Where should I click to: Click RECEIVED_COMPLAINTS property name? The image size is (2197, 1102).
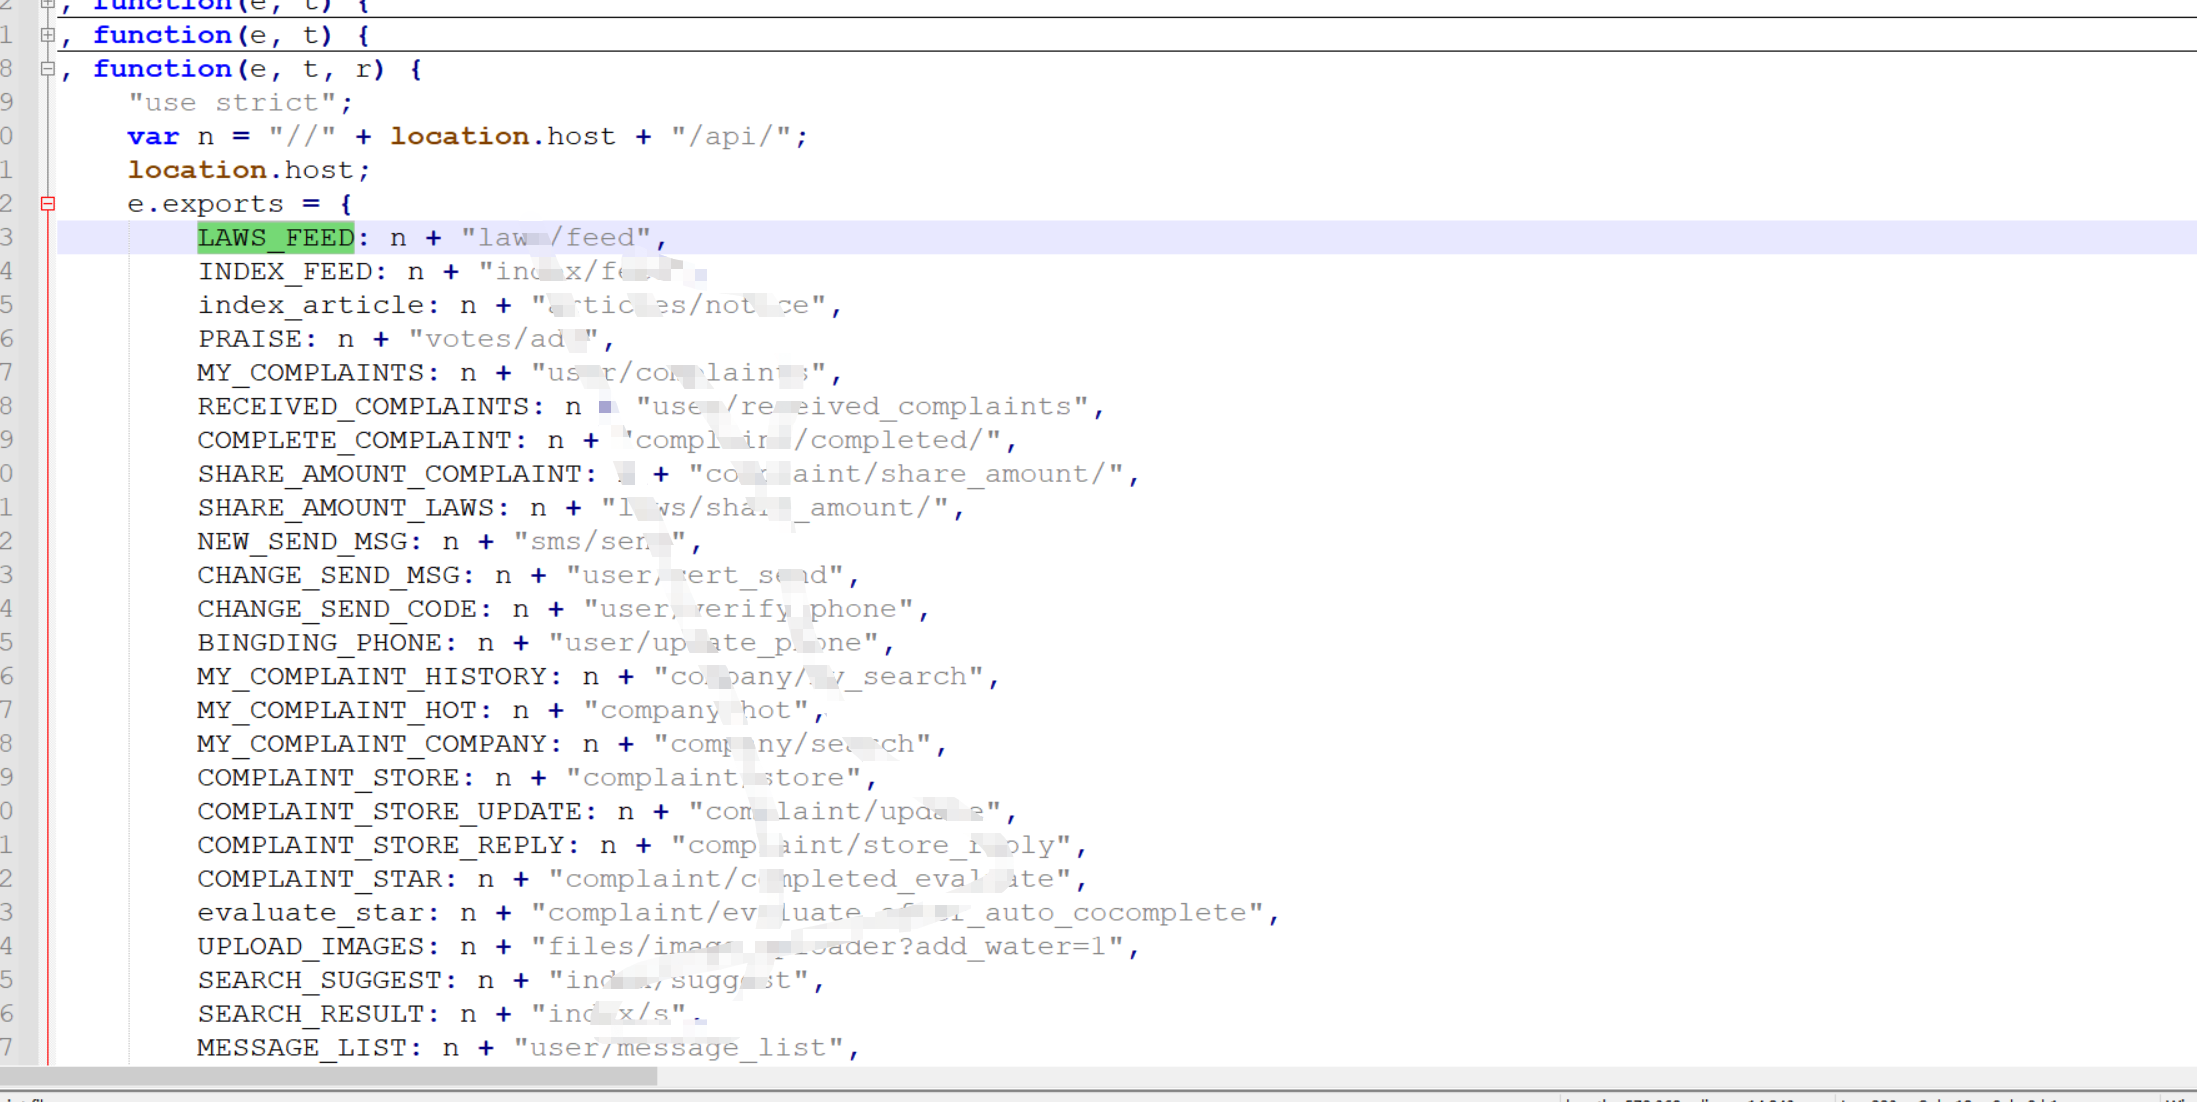pyautogui.click(x=363, y=407)
